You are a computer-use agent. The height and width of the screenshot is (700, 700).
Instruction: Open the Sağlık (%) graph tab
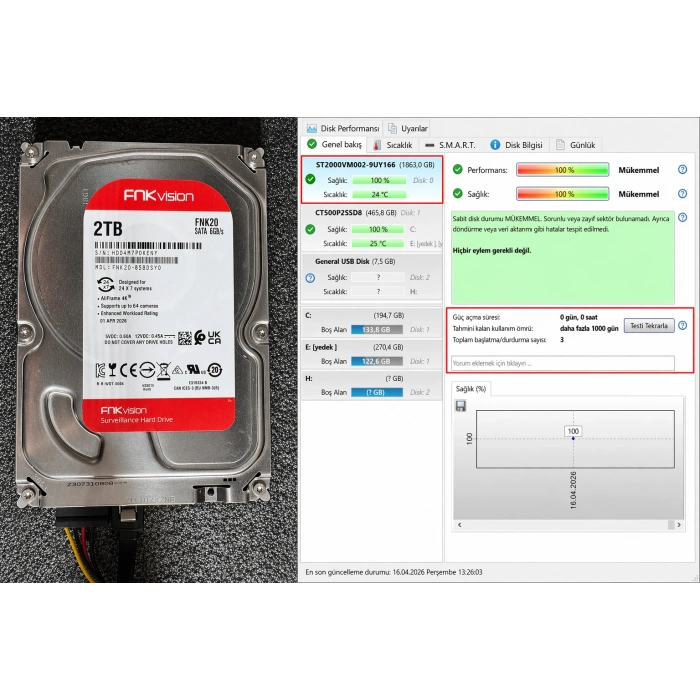(471, 389)
